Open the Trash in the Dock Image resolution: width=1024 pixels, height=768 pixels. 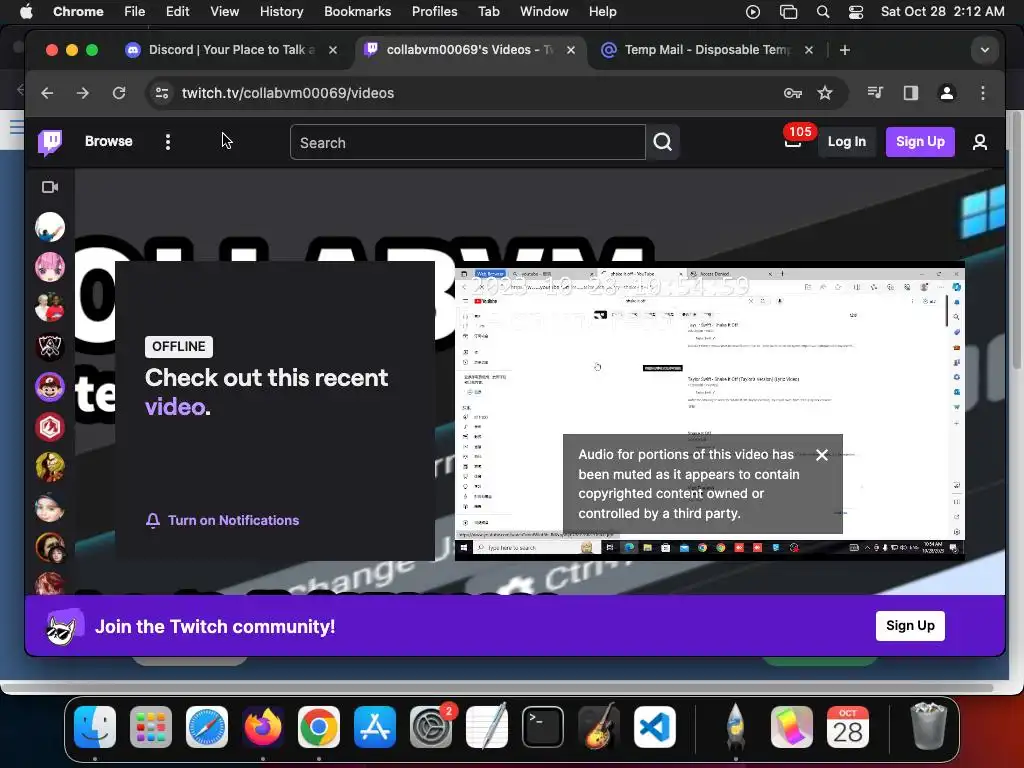[x=928, y=727]
